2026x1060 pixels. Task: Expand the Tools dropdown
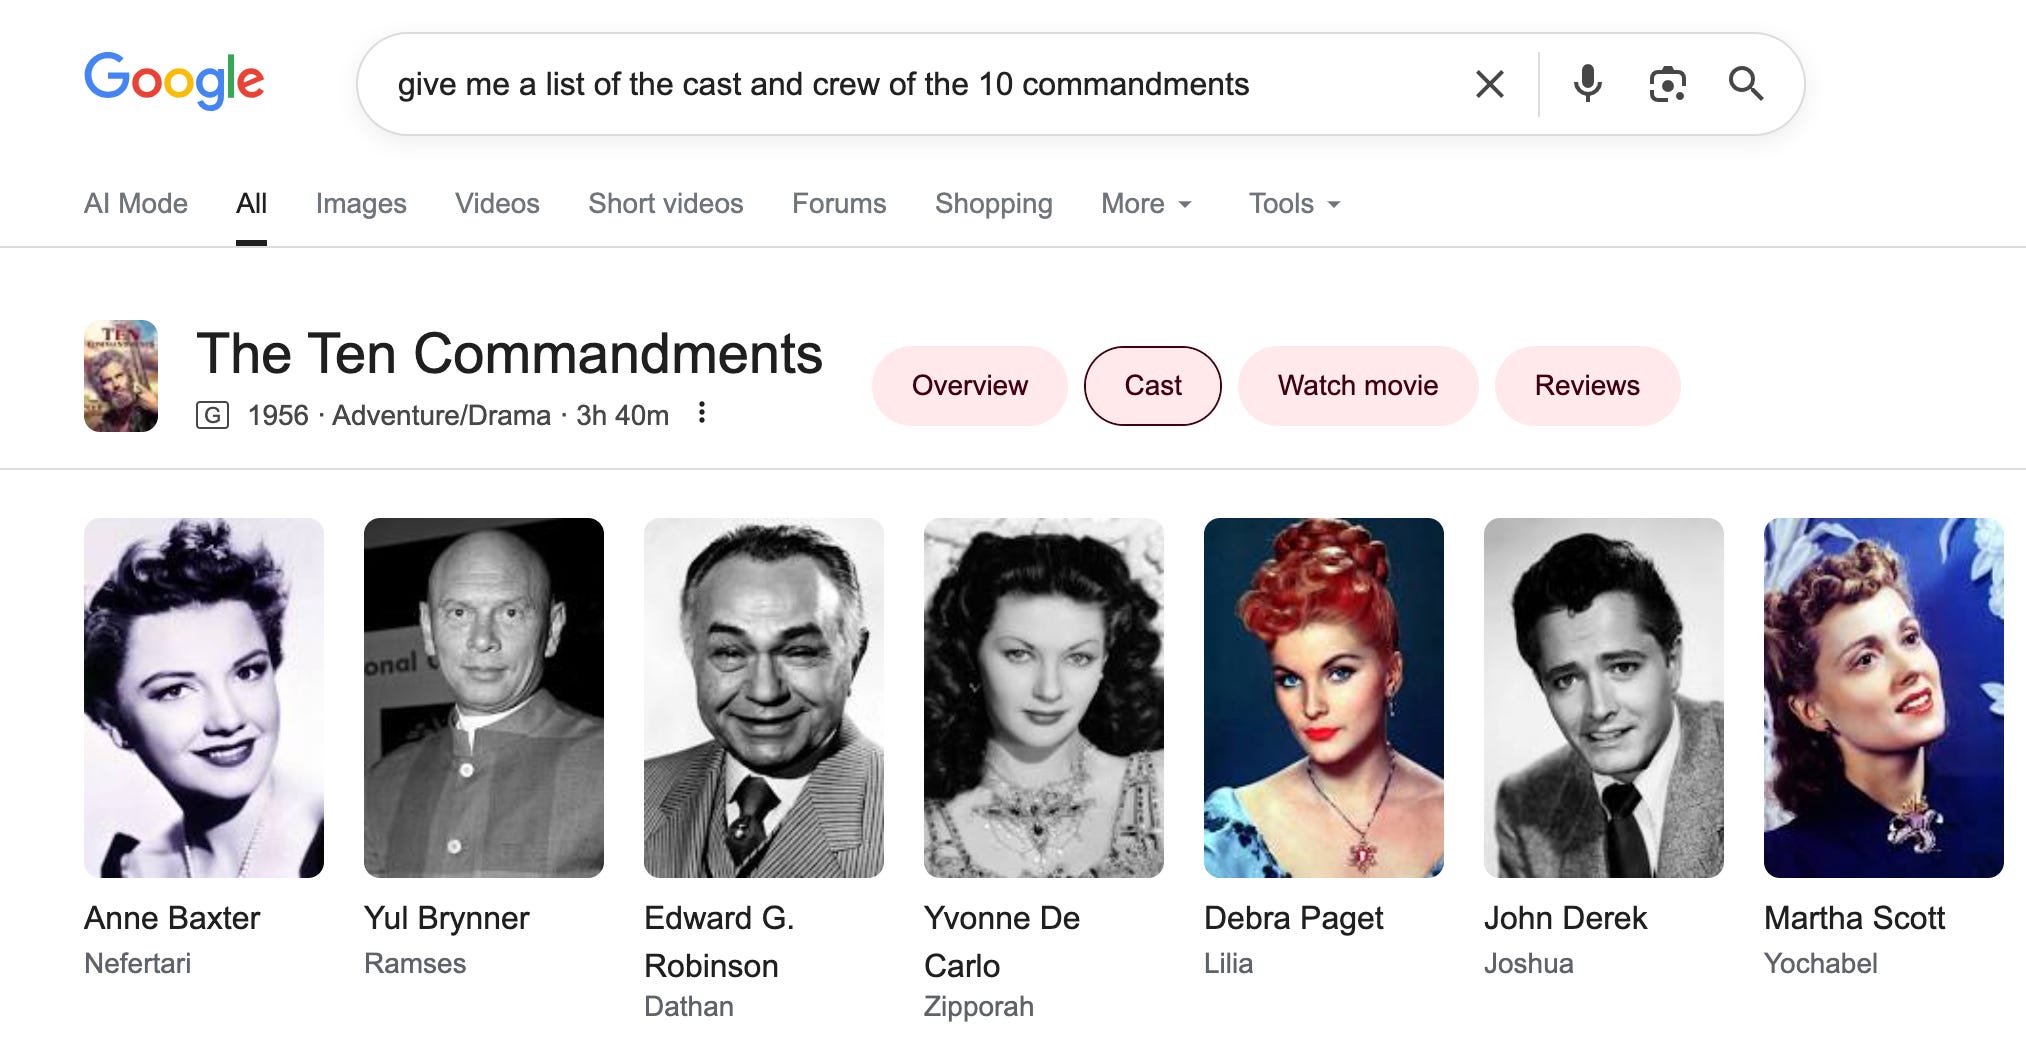pos(1295,204)
